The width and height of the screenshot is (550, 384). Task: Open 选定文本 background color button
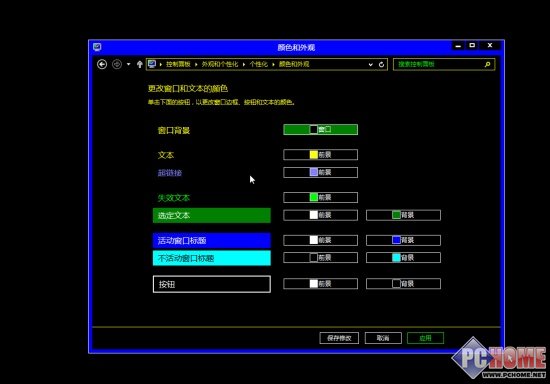point(403,215)
